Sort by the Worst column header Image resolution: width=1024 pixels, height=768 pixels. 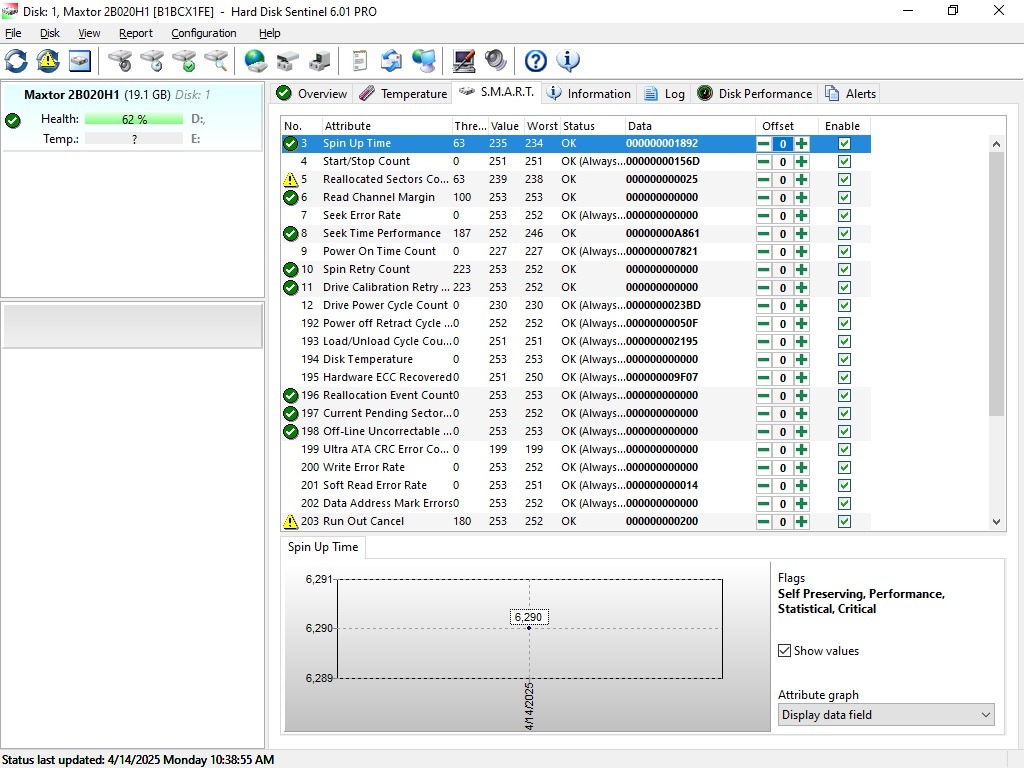coord(542,126)
